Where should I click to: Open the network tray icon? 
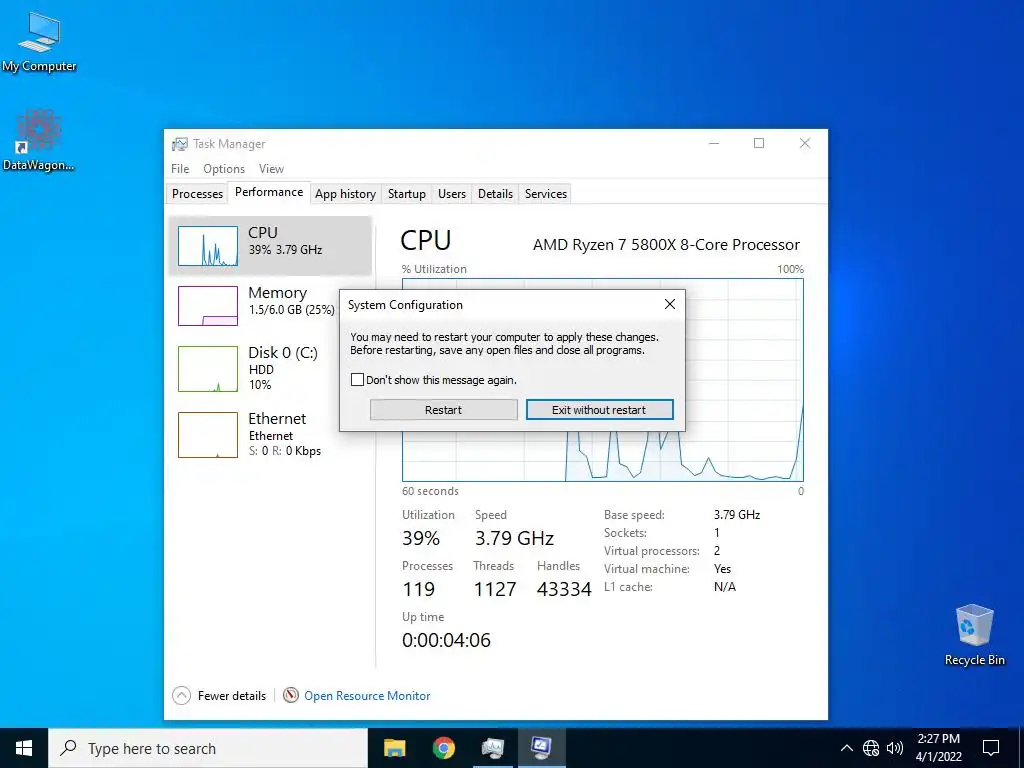pos(871,748)
